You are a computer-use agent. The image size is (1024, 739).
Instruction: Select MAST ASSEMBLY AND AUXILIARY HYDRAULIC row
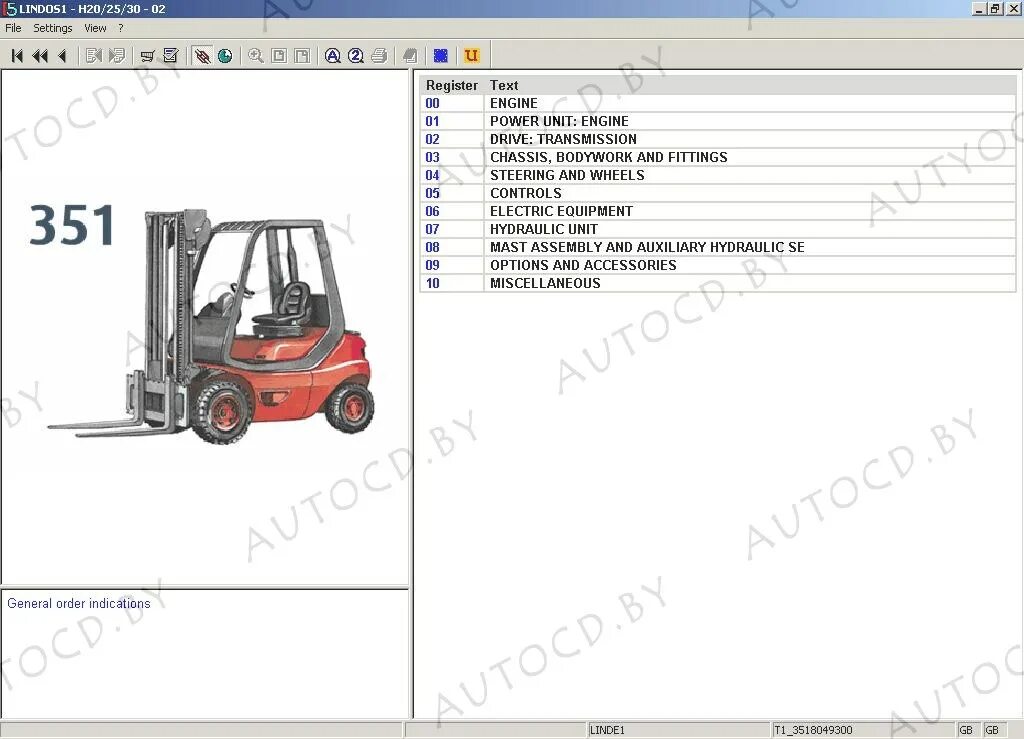(x=718, y=247)
